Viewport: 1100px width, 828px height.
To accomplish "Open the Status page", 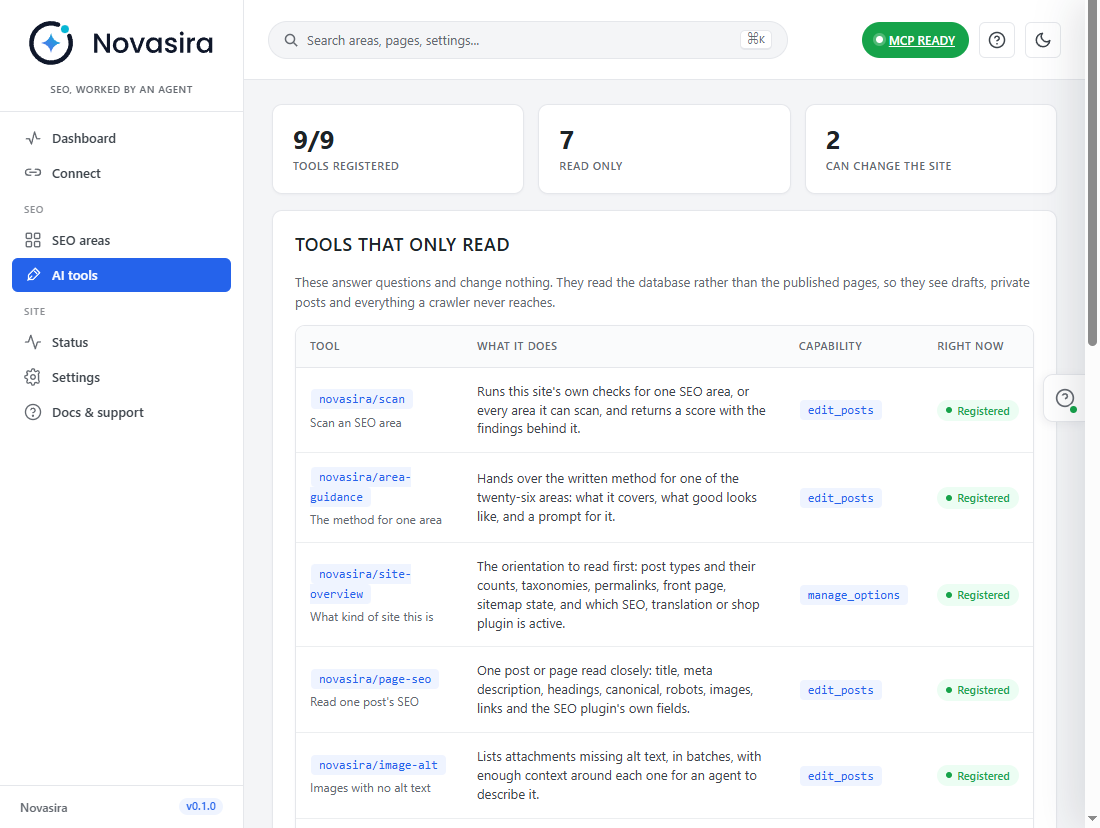I will click(x=121, y=342).
